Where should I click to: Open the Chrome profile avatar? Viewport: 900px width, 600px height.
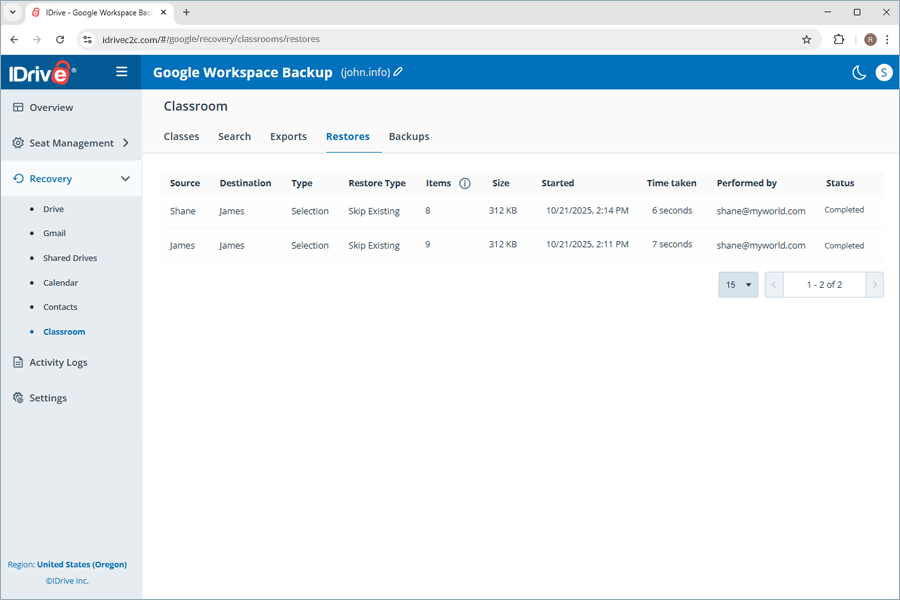870,39
